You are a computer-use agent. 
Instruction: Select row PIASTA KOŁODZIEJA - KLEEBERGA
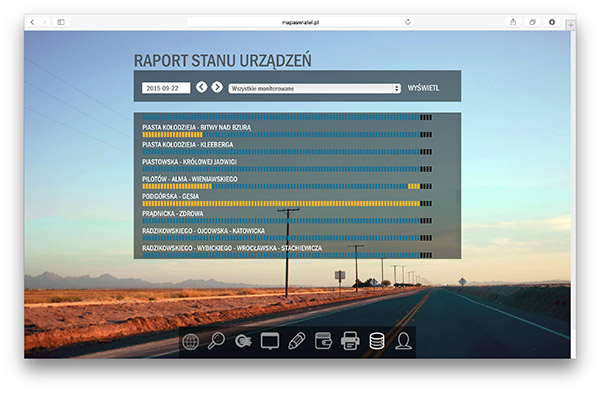(x=188, y=145)
